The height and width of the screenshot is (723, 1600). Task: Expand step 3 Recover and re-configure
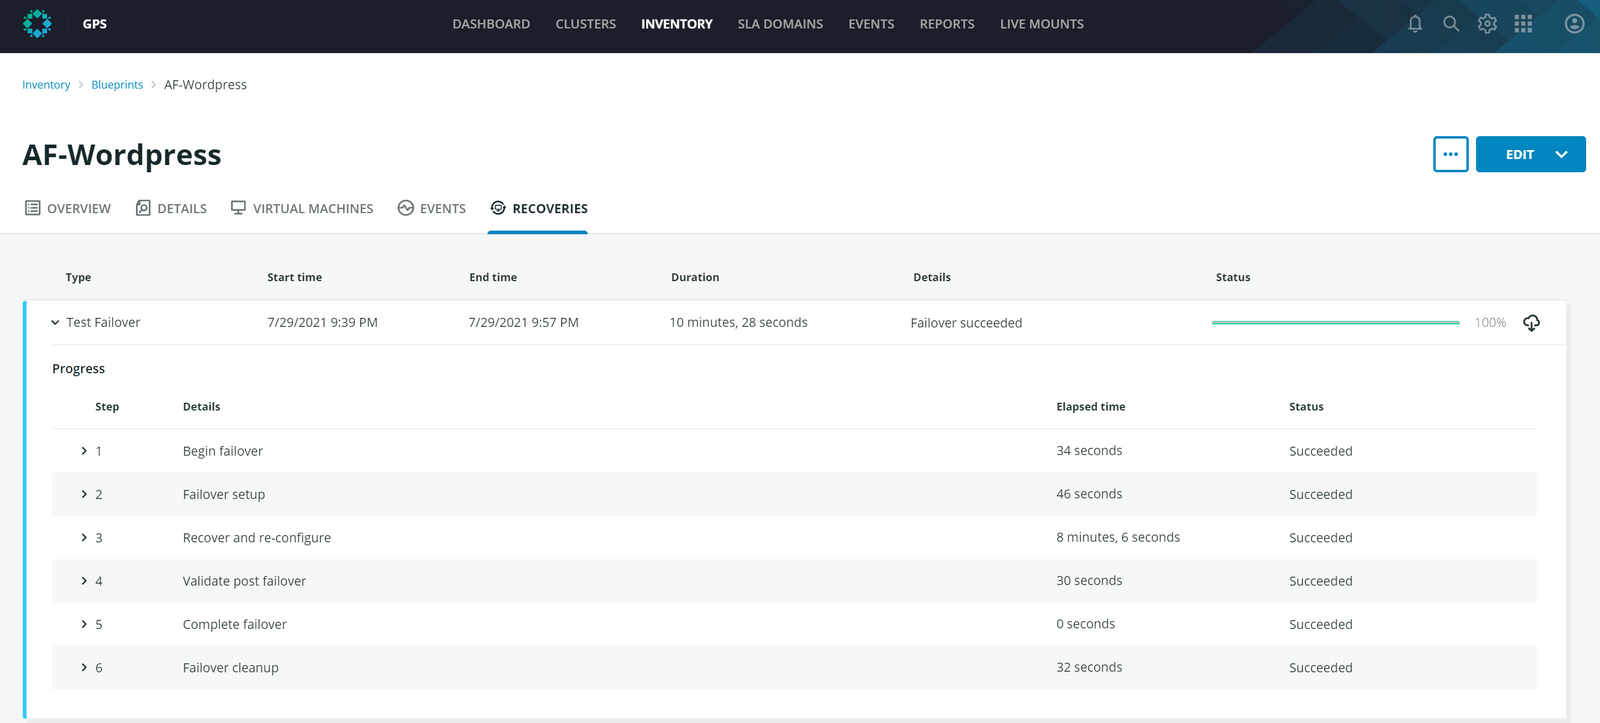84,538
